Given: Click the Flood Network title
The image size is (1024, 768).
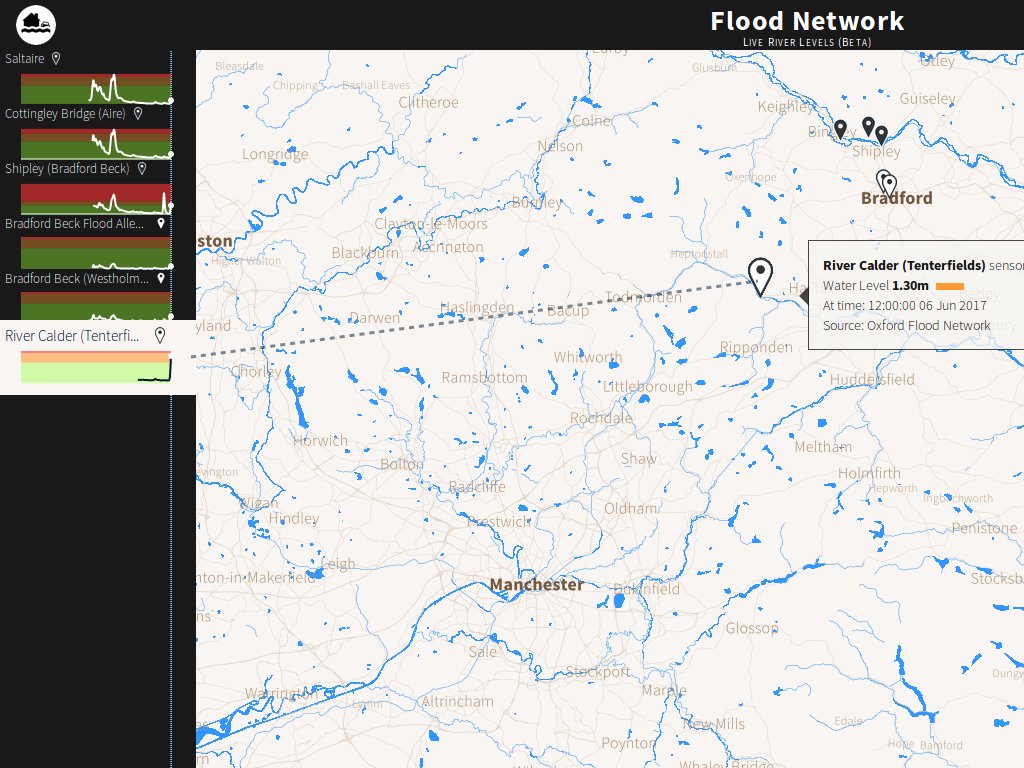Looking at the screenshot, I should click(x=807, y=21).
